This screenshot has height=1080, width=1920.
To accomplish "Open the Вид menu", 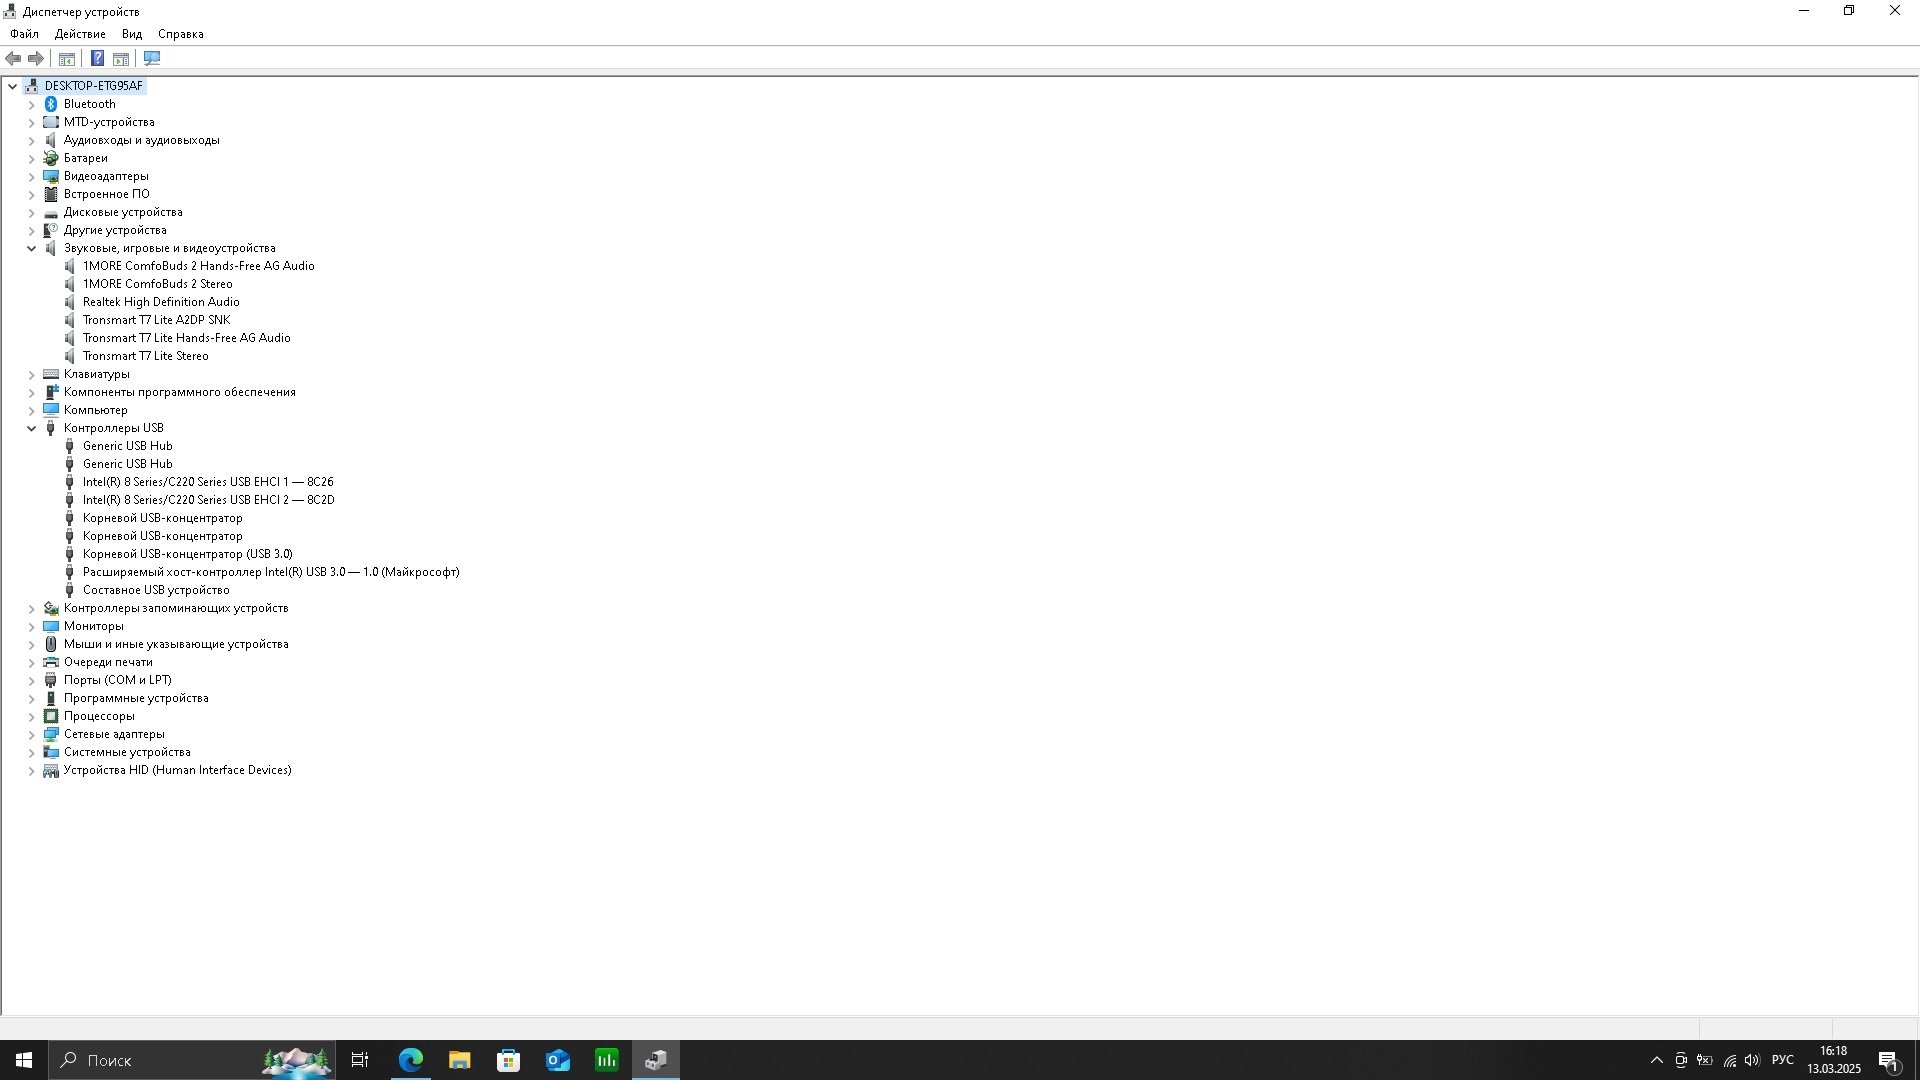I will click(x=132, y=34).
